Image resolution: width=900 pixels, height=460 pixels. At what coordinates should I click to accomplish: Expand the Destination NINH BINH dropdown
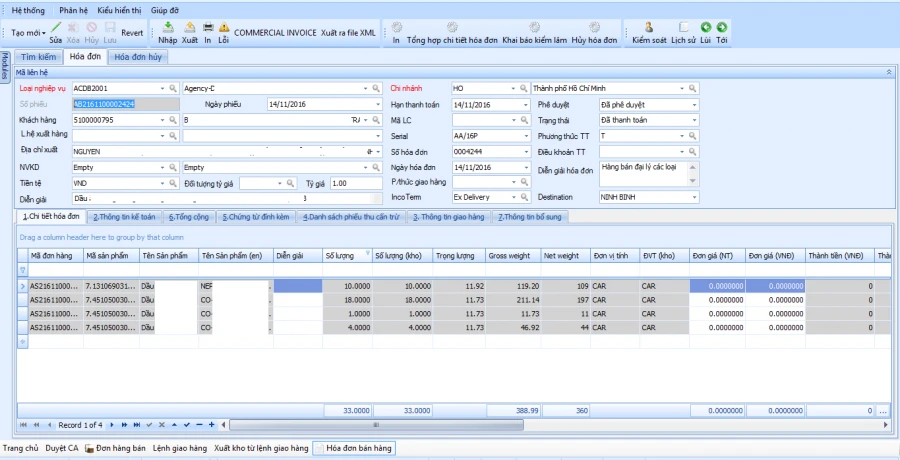click(x=694, y=197)
